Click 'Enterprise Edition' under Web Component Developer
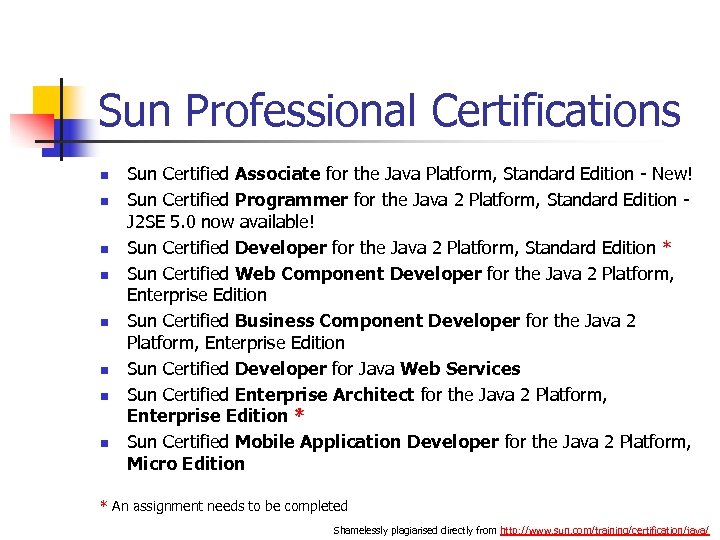This screenshot has height=540, width=720. (x=197, y=295)
